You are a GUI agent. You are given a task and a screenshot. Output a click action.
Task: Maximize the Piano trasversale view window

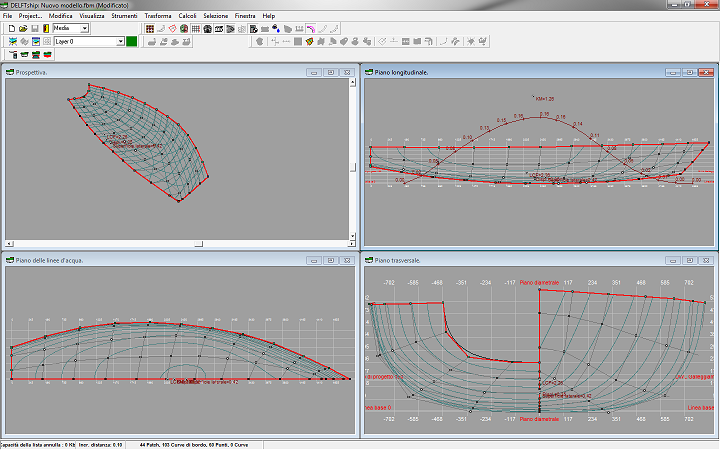(689, 260)
